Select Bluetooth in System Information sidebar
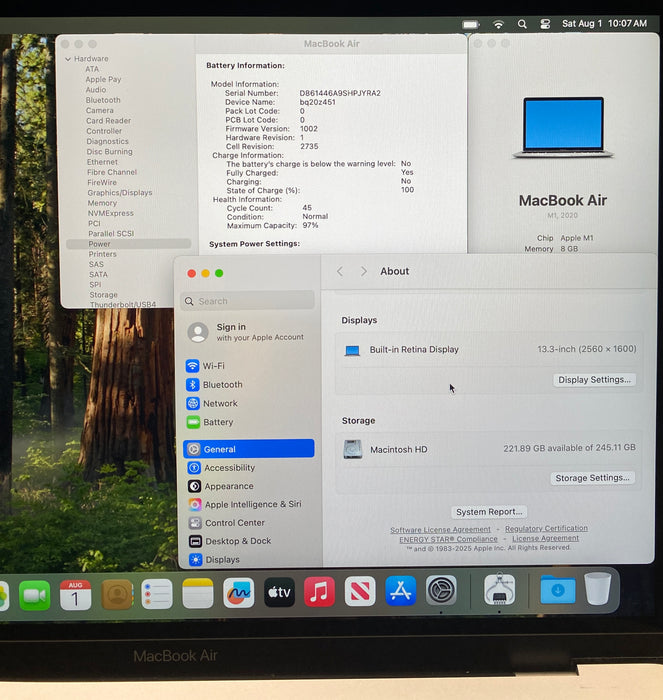This screenshot has height=700, width=663. click(x=103, y=100)
